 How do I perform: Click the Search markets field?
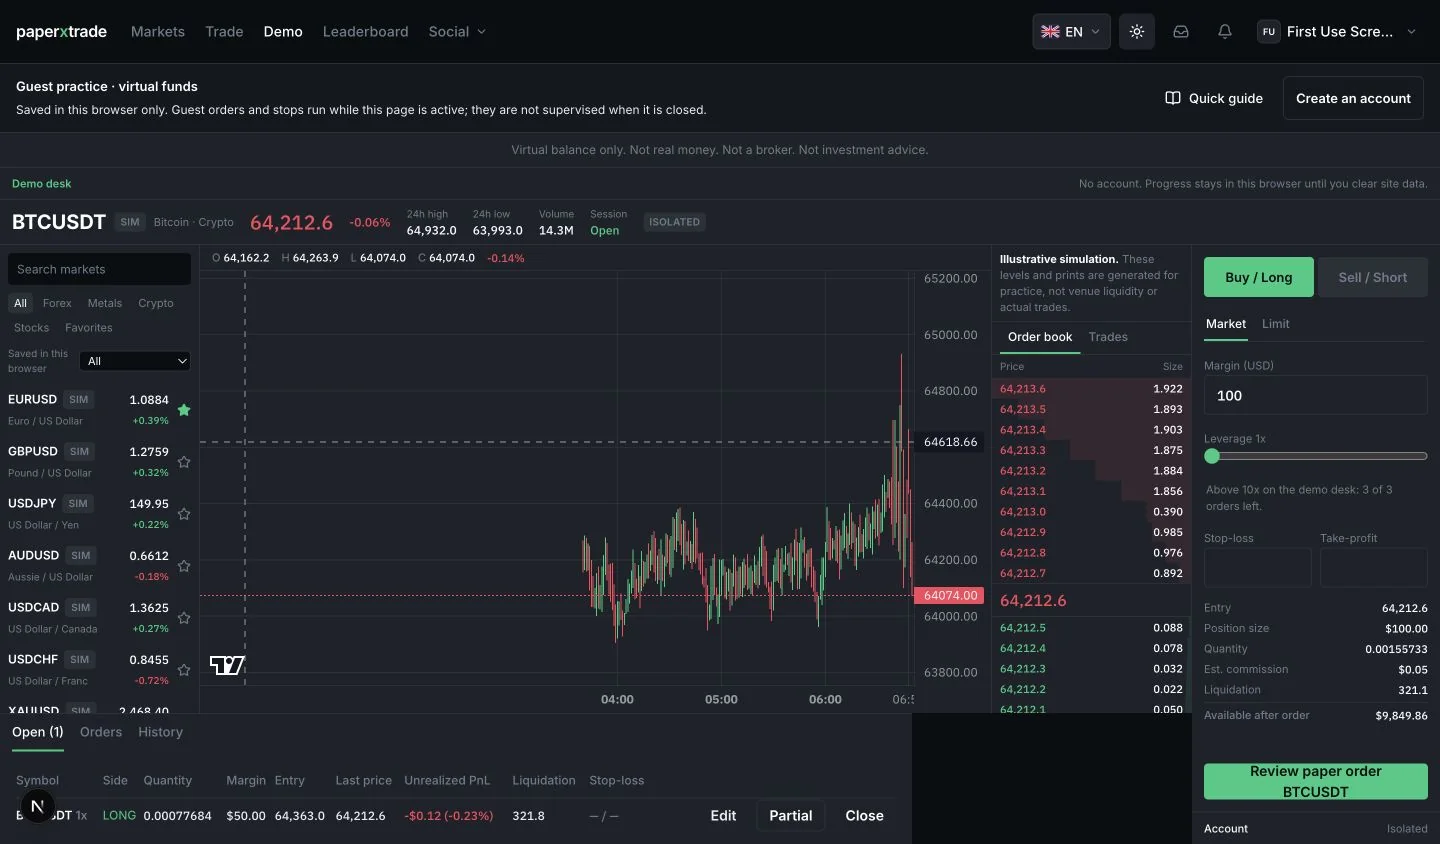pos(99,269)
